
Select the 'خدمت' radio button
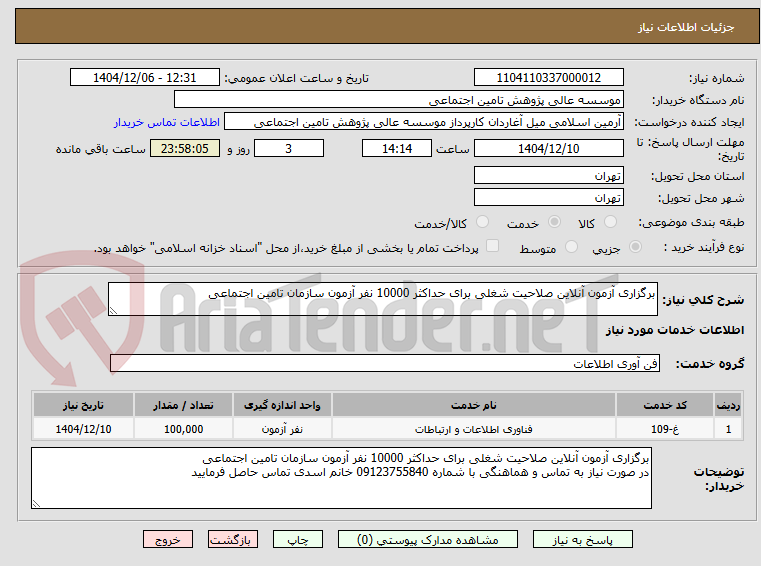(x=554, y=222)
